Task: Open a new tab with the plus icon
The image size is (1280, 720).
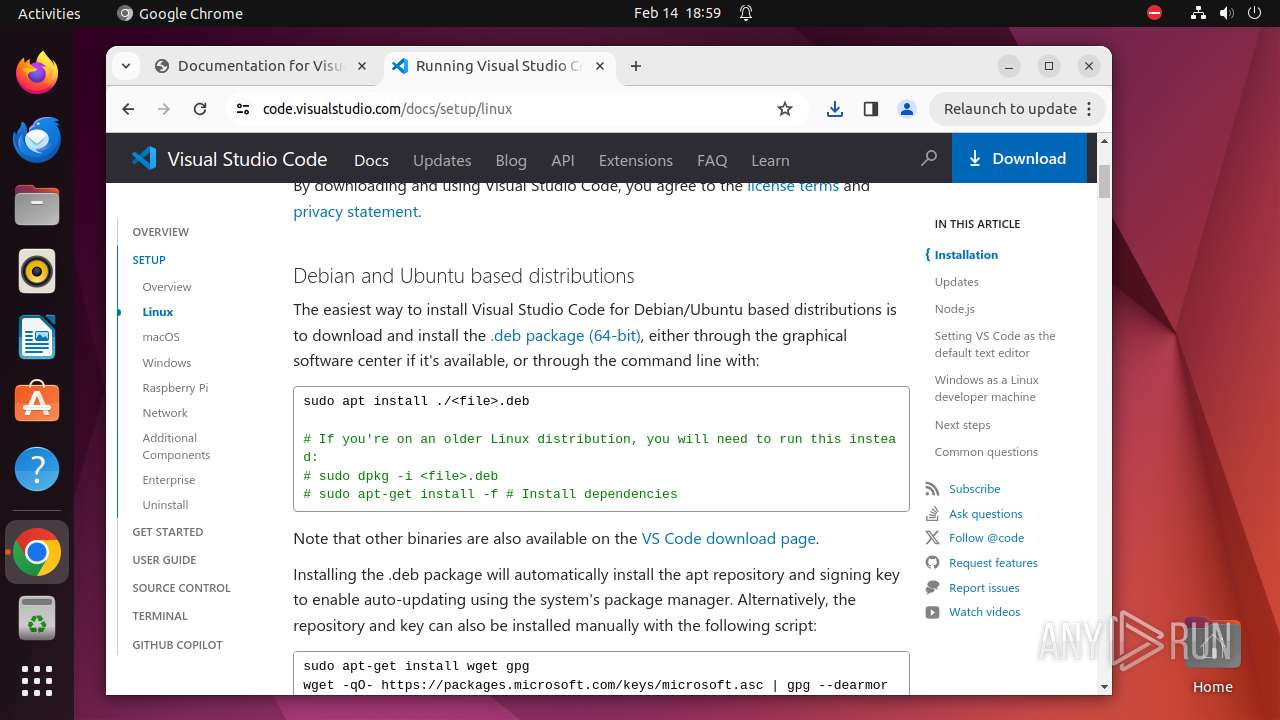Action: 636,66
